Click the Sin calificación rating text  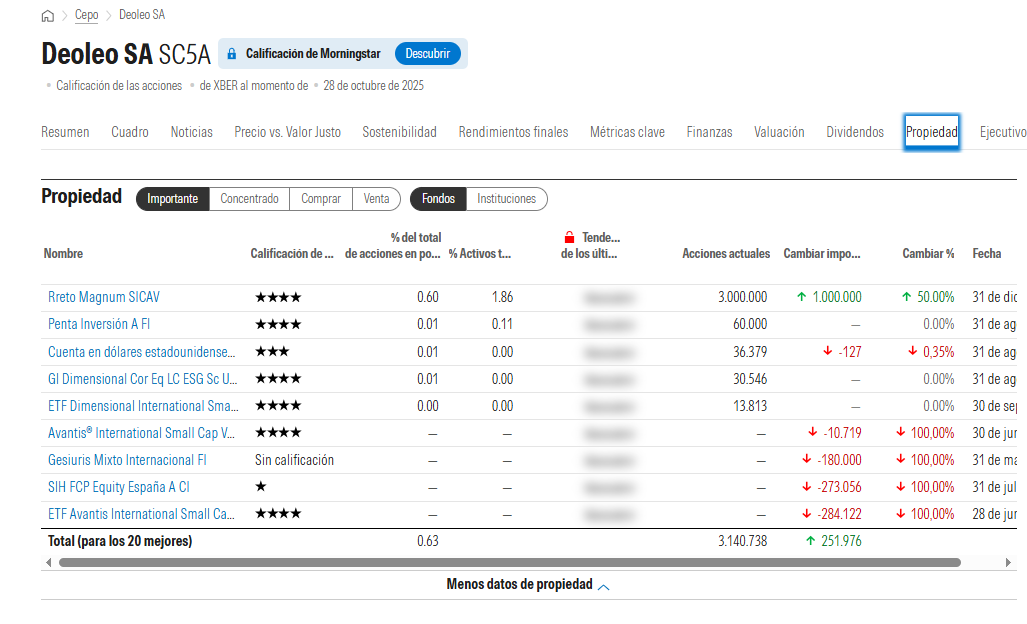294,460
